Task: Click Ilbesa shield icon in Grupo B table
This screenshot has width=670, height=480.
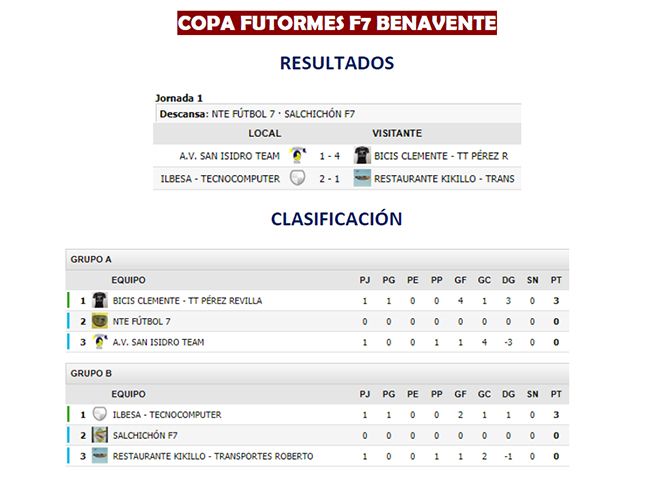Action: (x=99, y=414)
